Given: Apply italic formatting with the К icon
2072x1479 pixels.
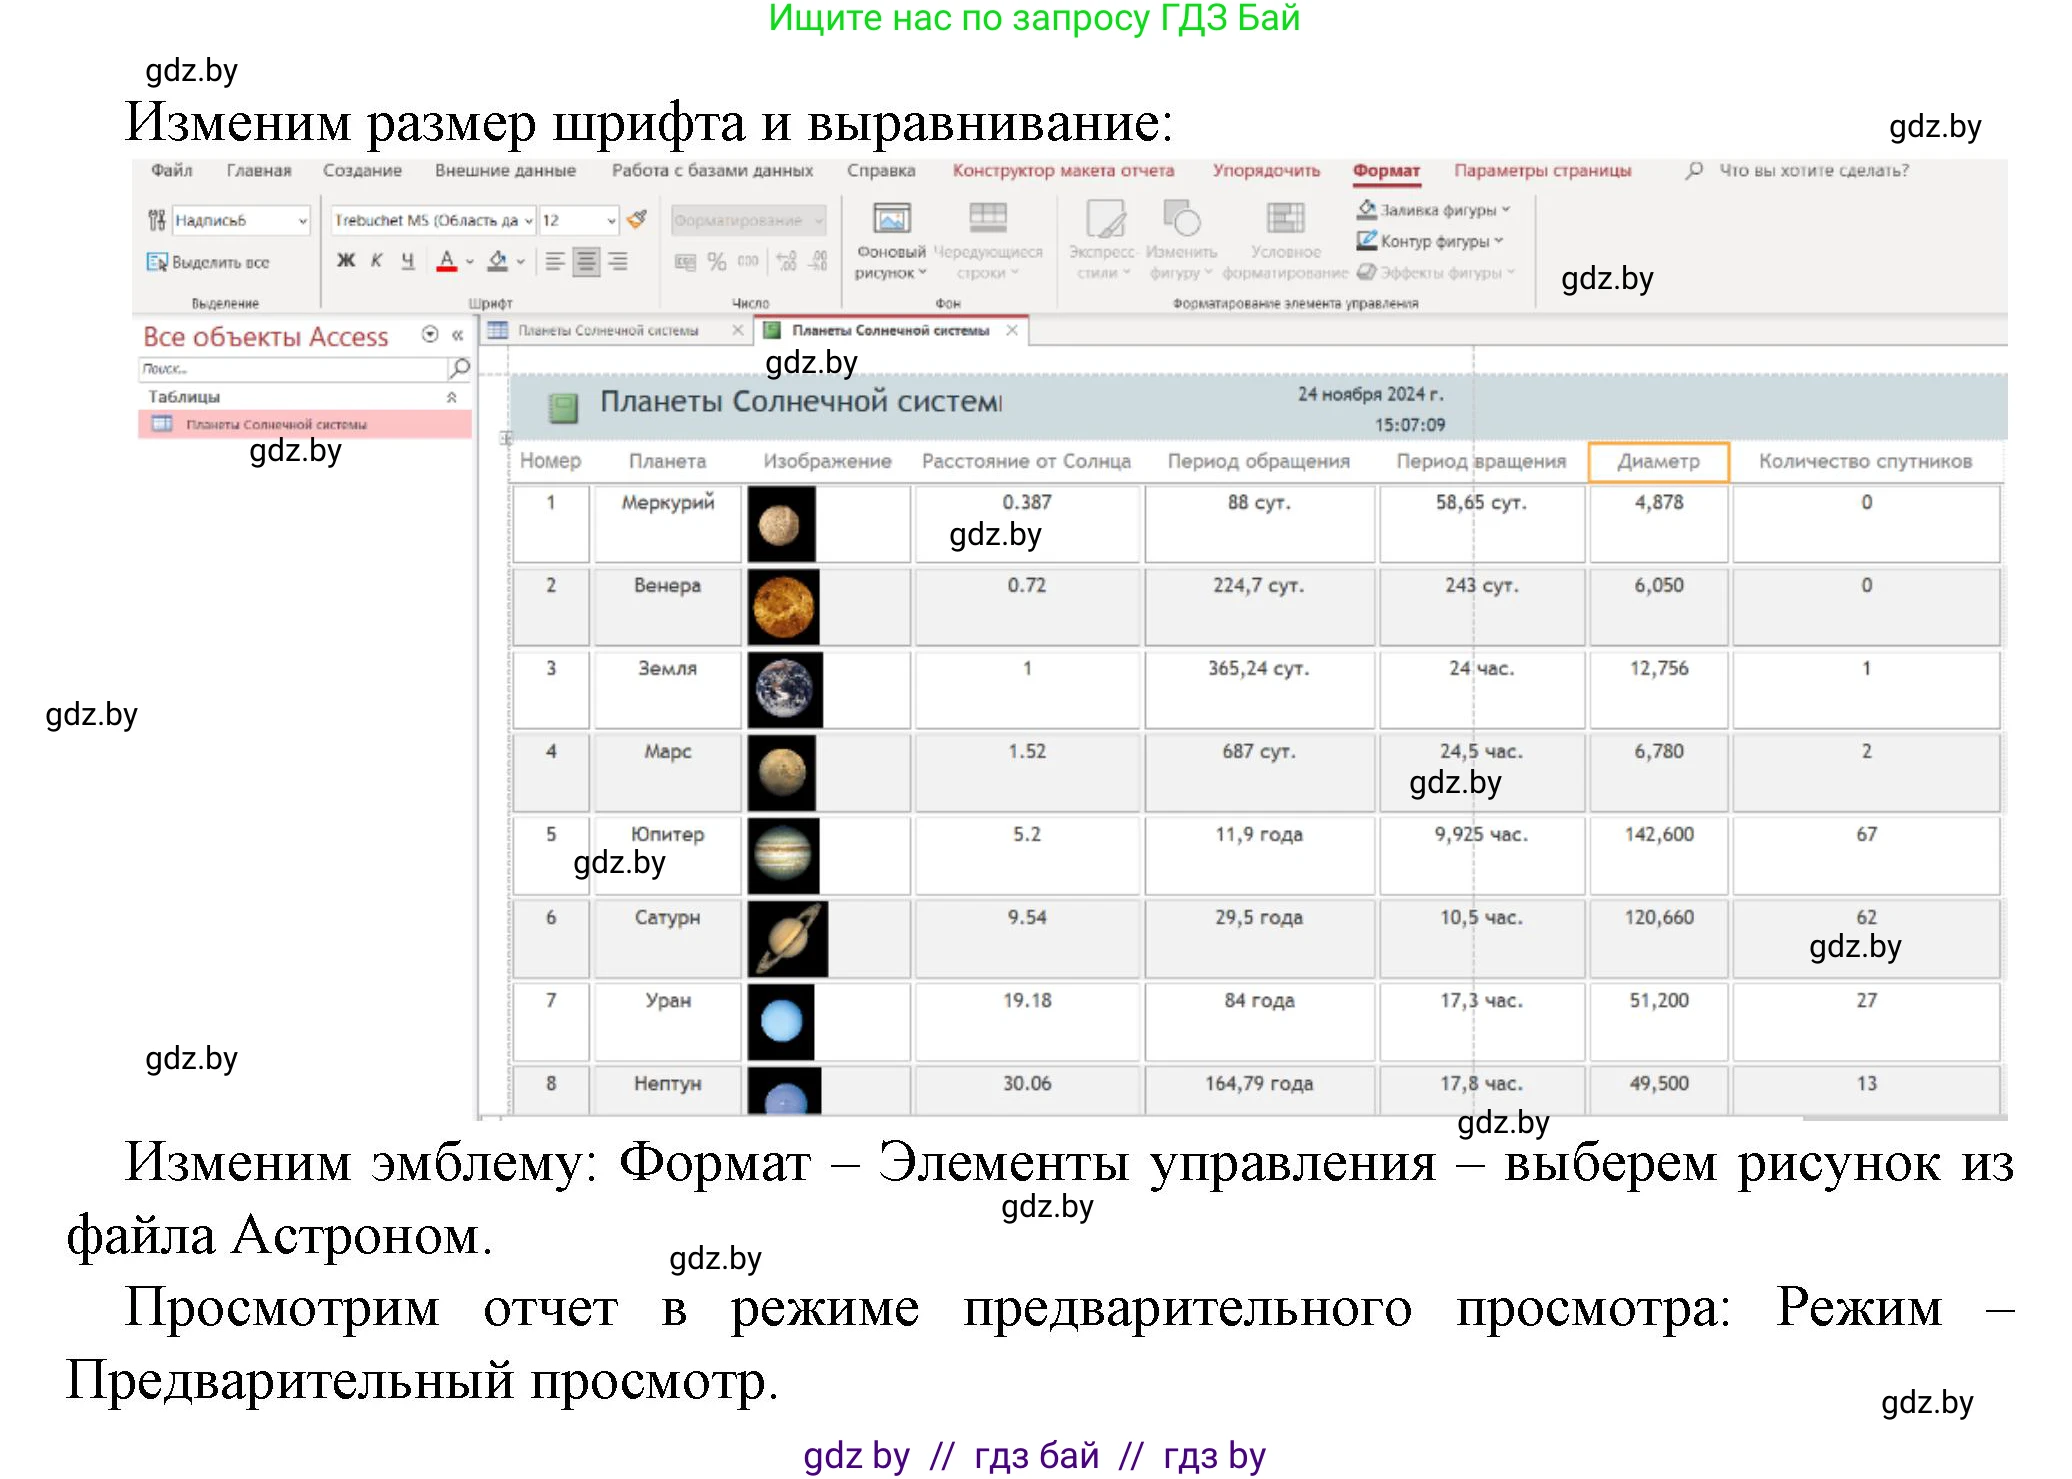Looking at the screenshot, I should pyautogui.click(x=377, y=261).
